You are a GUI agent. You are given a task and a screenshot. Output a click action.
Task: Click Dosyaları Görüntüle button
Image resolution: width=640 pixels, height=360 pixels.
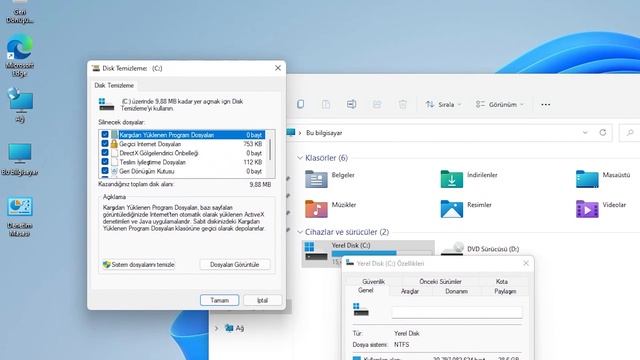pyautogui.click(x=235, y=264)
